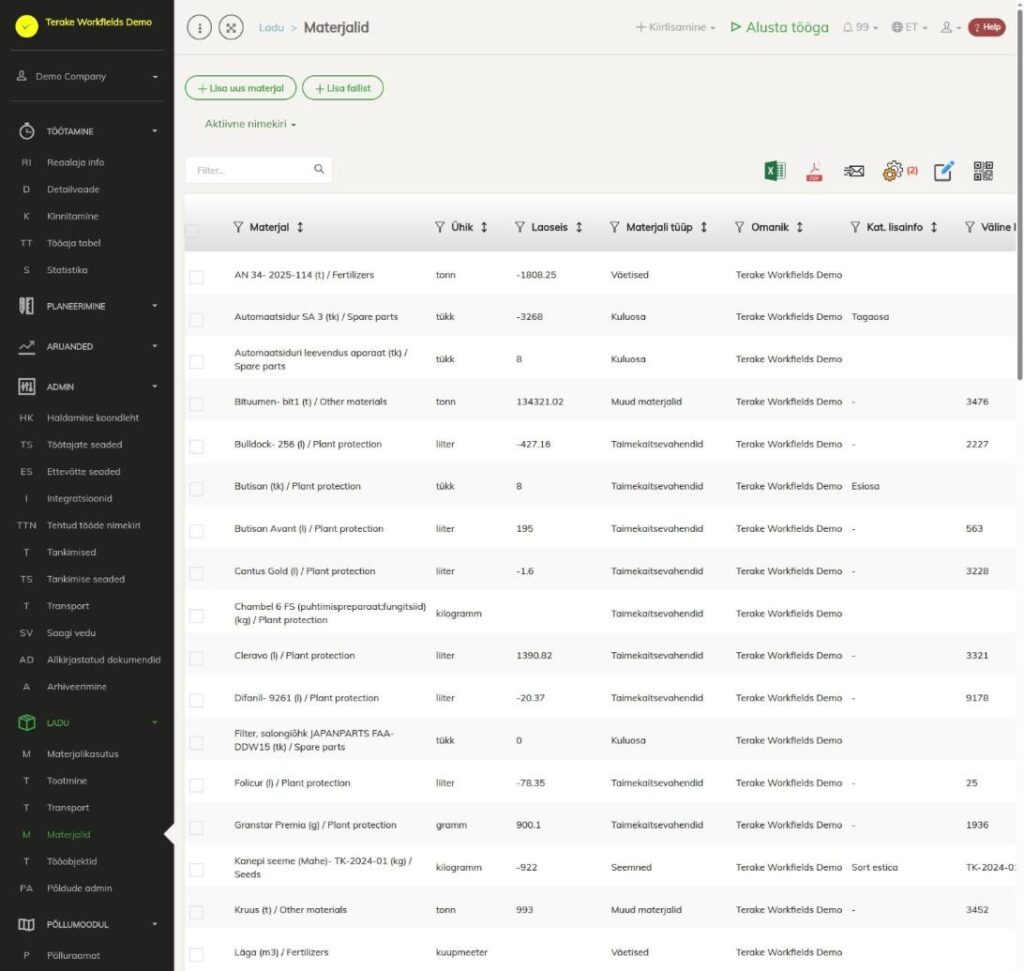
Task: Tick the checkbox for AN 34- 2025-114 row
Action: pos(196,277)
